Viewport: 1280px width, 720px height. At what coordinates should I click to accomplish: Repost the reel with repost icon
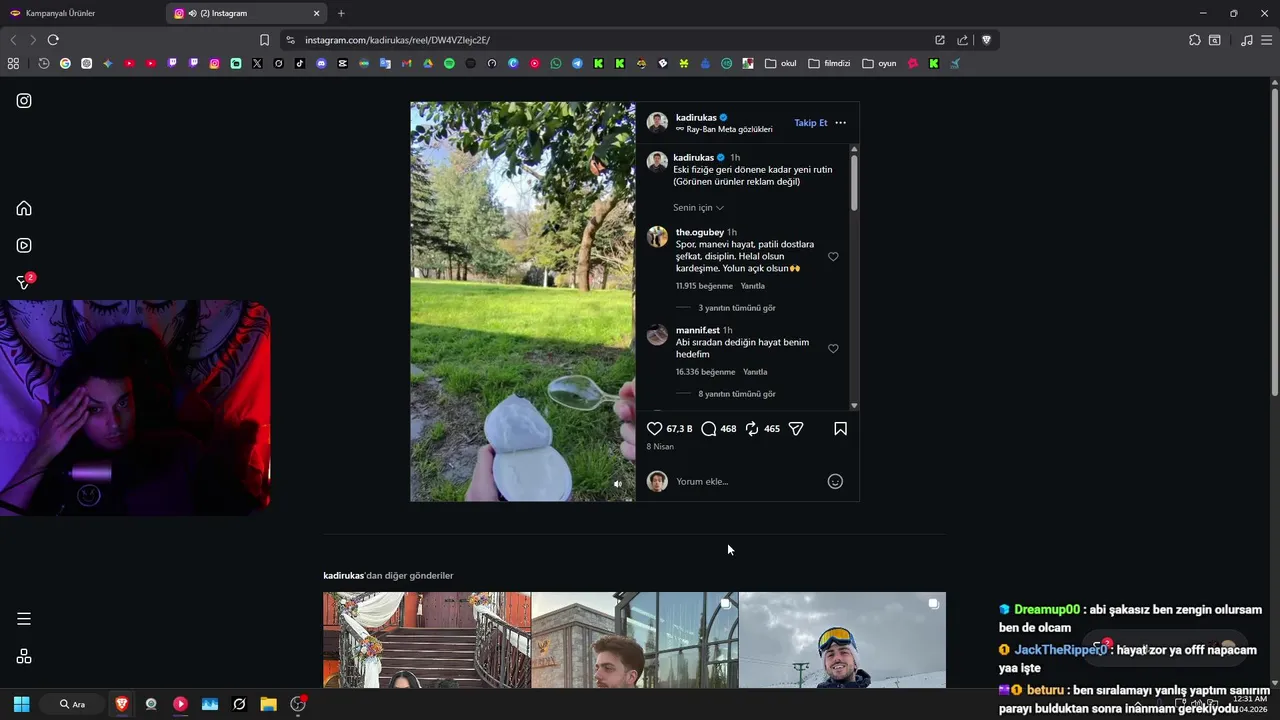pyautogui.click(x=752, y=428)
